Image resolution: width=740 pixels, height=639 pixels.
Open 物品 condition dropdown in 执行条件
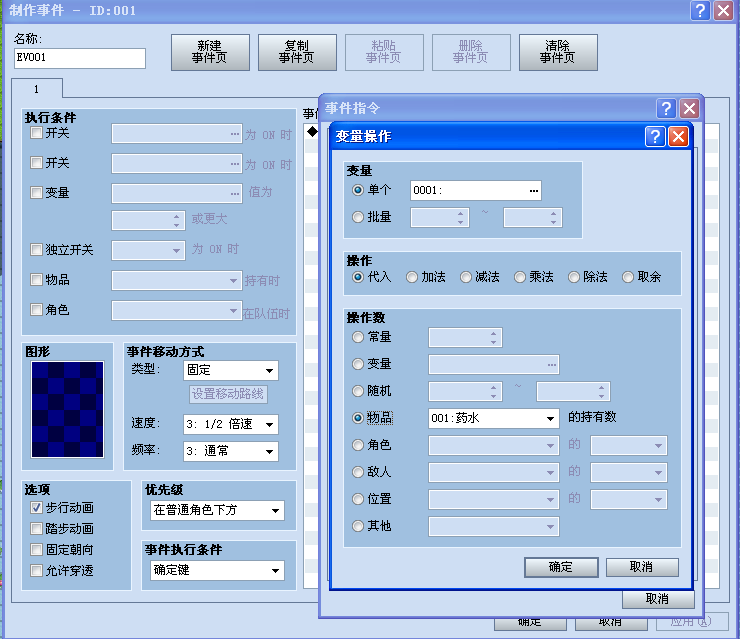coord(177,280)
